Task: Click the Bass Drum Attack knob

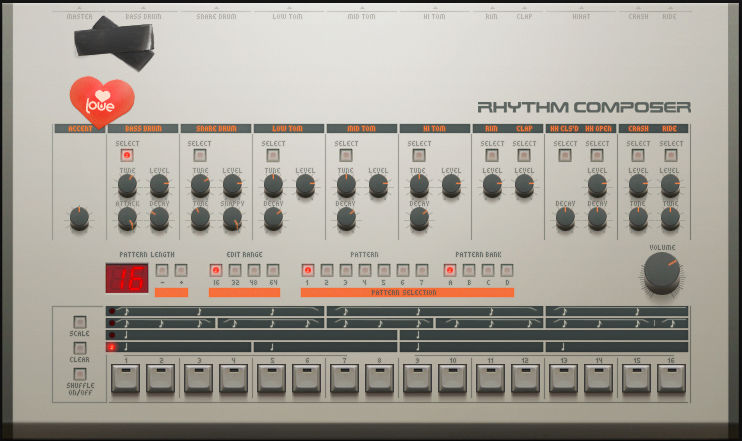Action: [127, 219]
